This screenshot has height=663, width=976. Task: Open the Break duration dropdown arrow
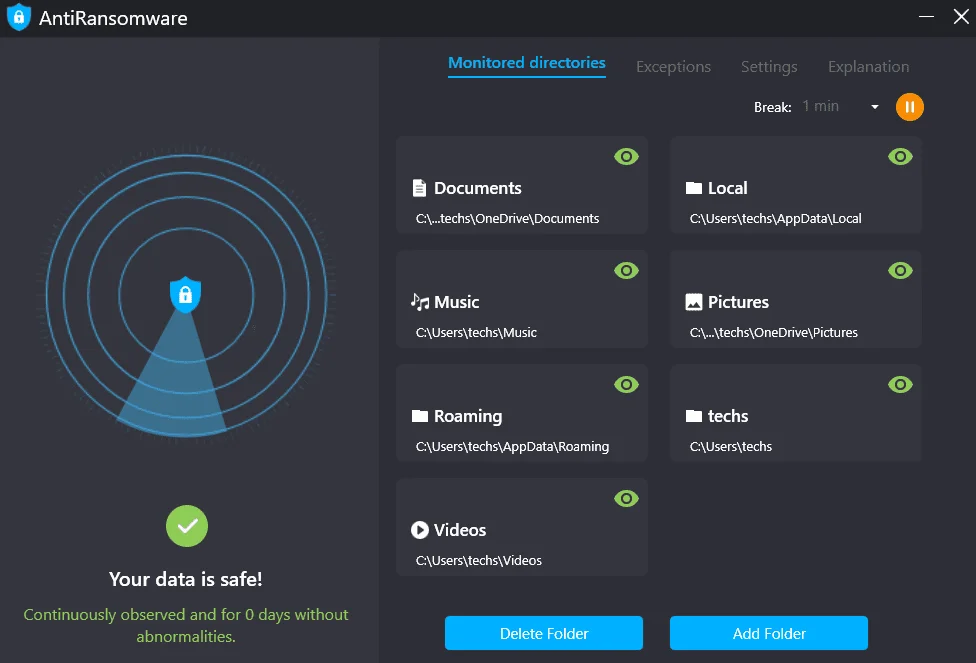(x=875, y=107)
